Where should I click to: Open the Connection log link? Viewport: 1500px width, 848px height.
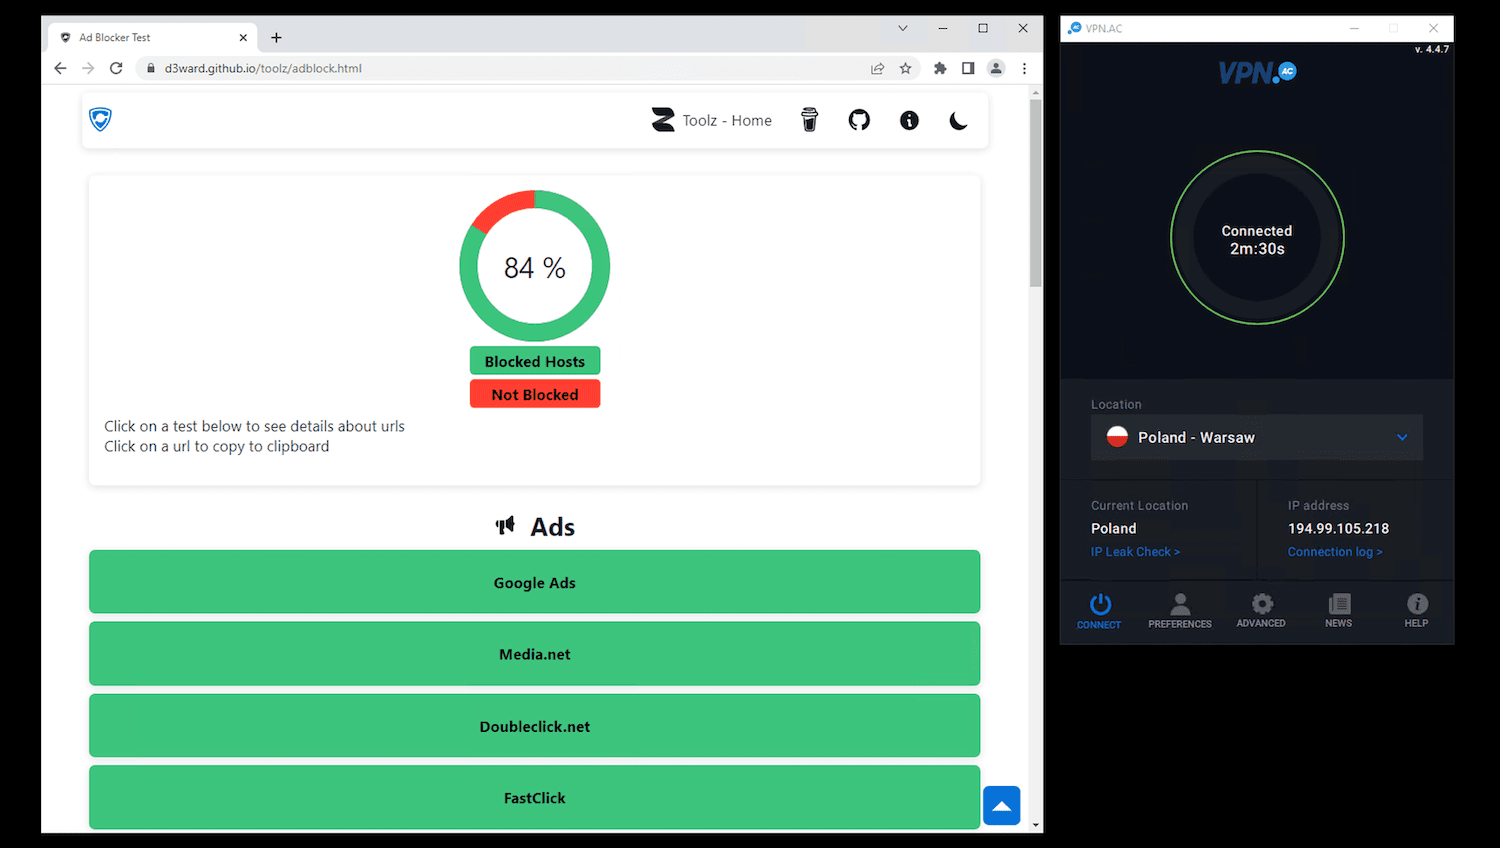tap(1334, 551)
